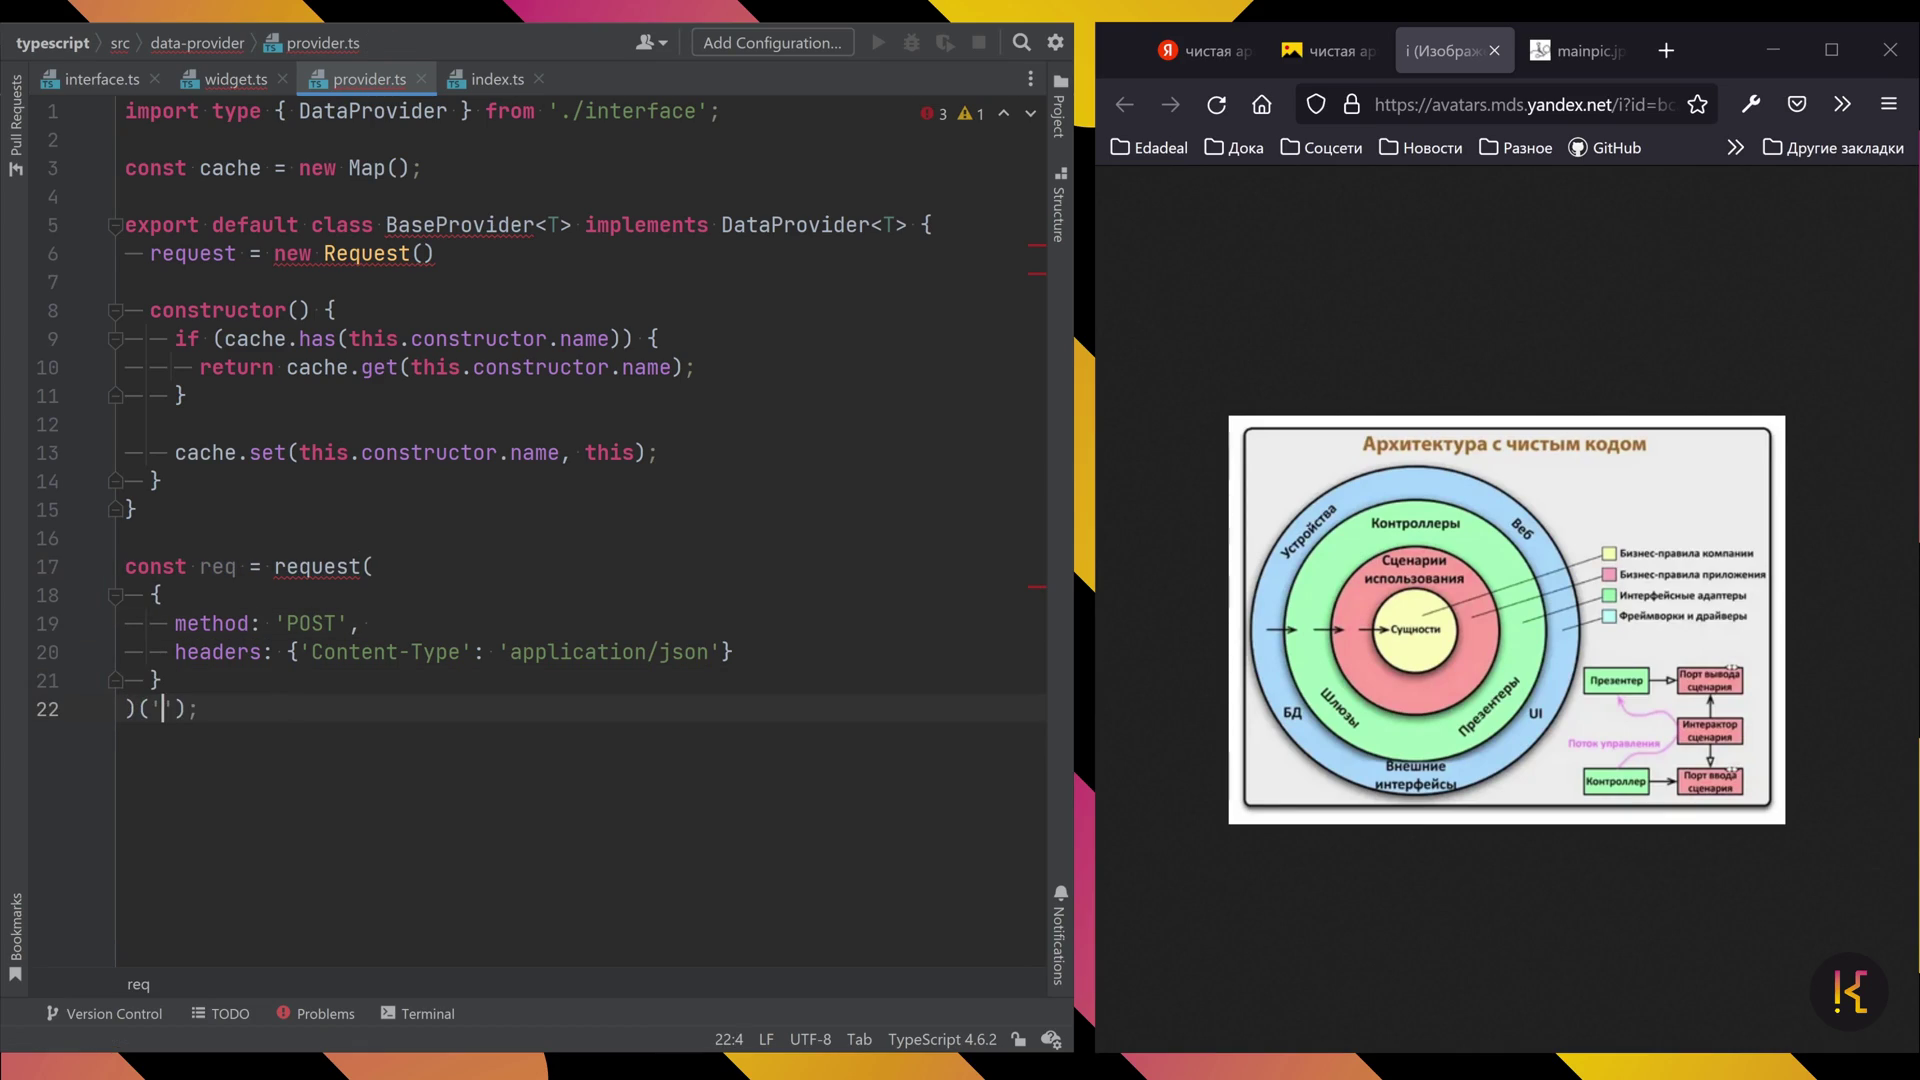Screen dimensions: 1920x1080
Task: Change line separator LF in status bar
Action: click(x=766, y=1039)
